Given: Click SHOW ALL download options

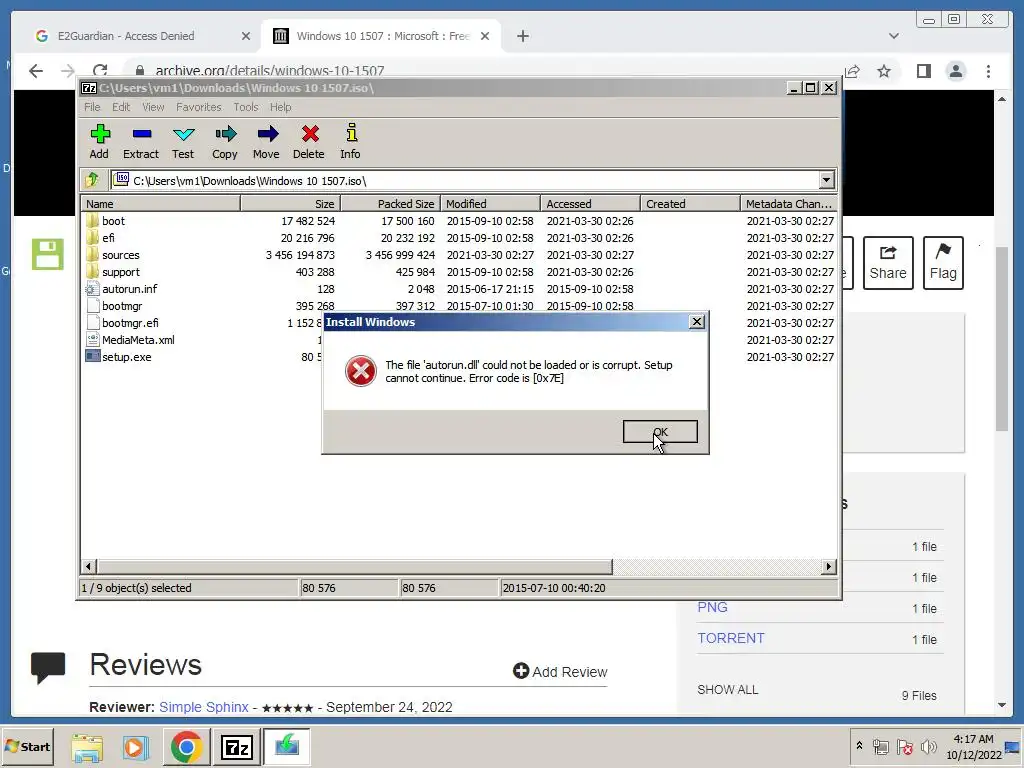Looking at the screenshot, I should pos(728,690).
